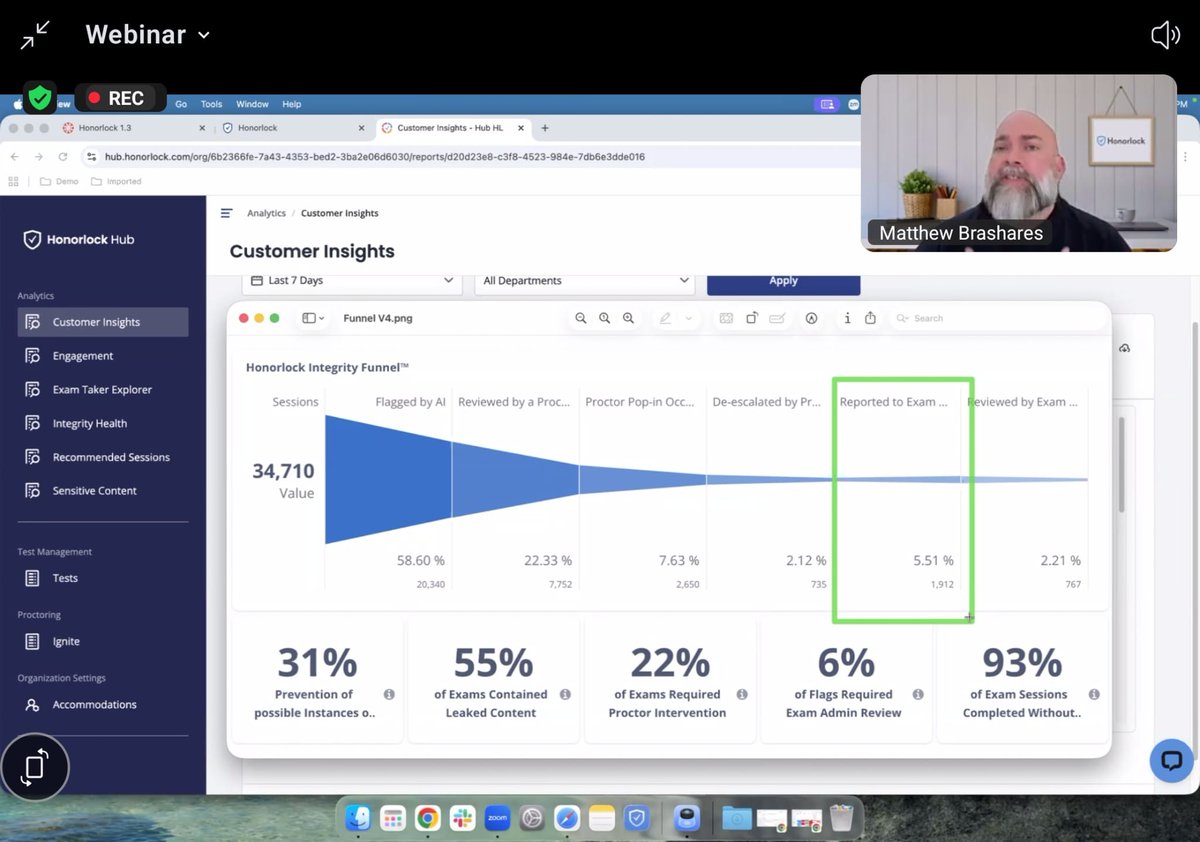The width and height of the screenshot is (1200, 842).
Task: Open the Window menu in menu bar
Action: pyautogui.click(x=252, y=104)
